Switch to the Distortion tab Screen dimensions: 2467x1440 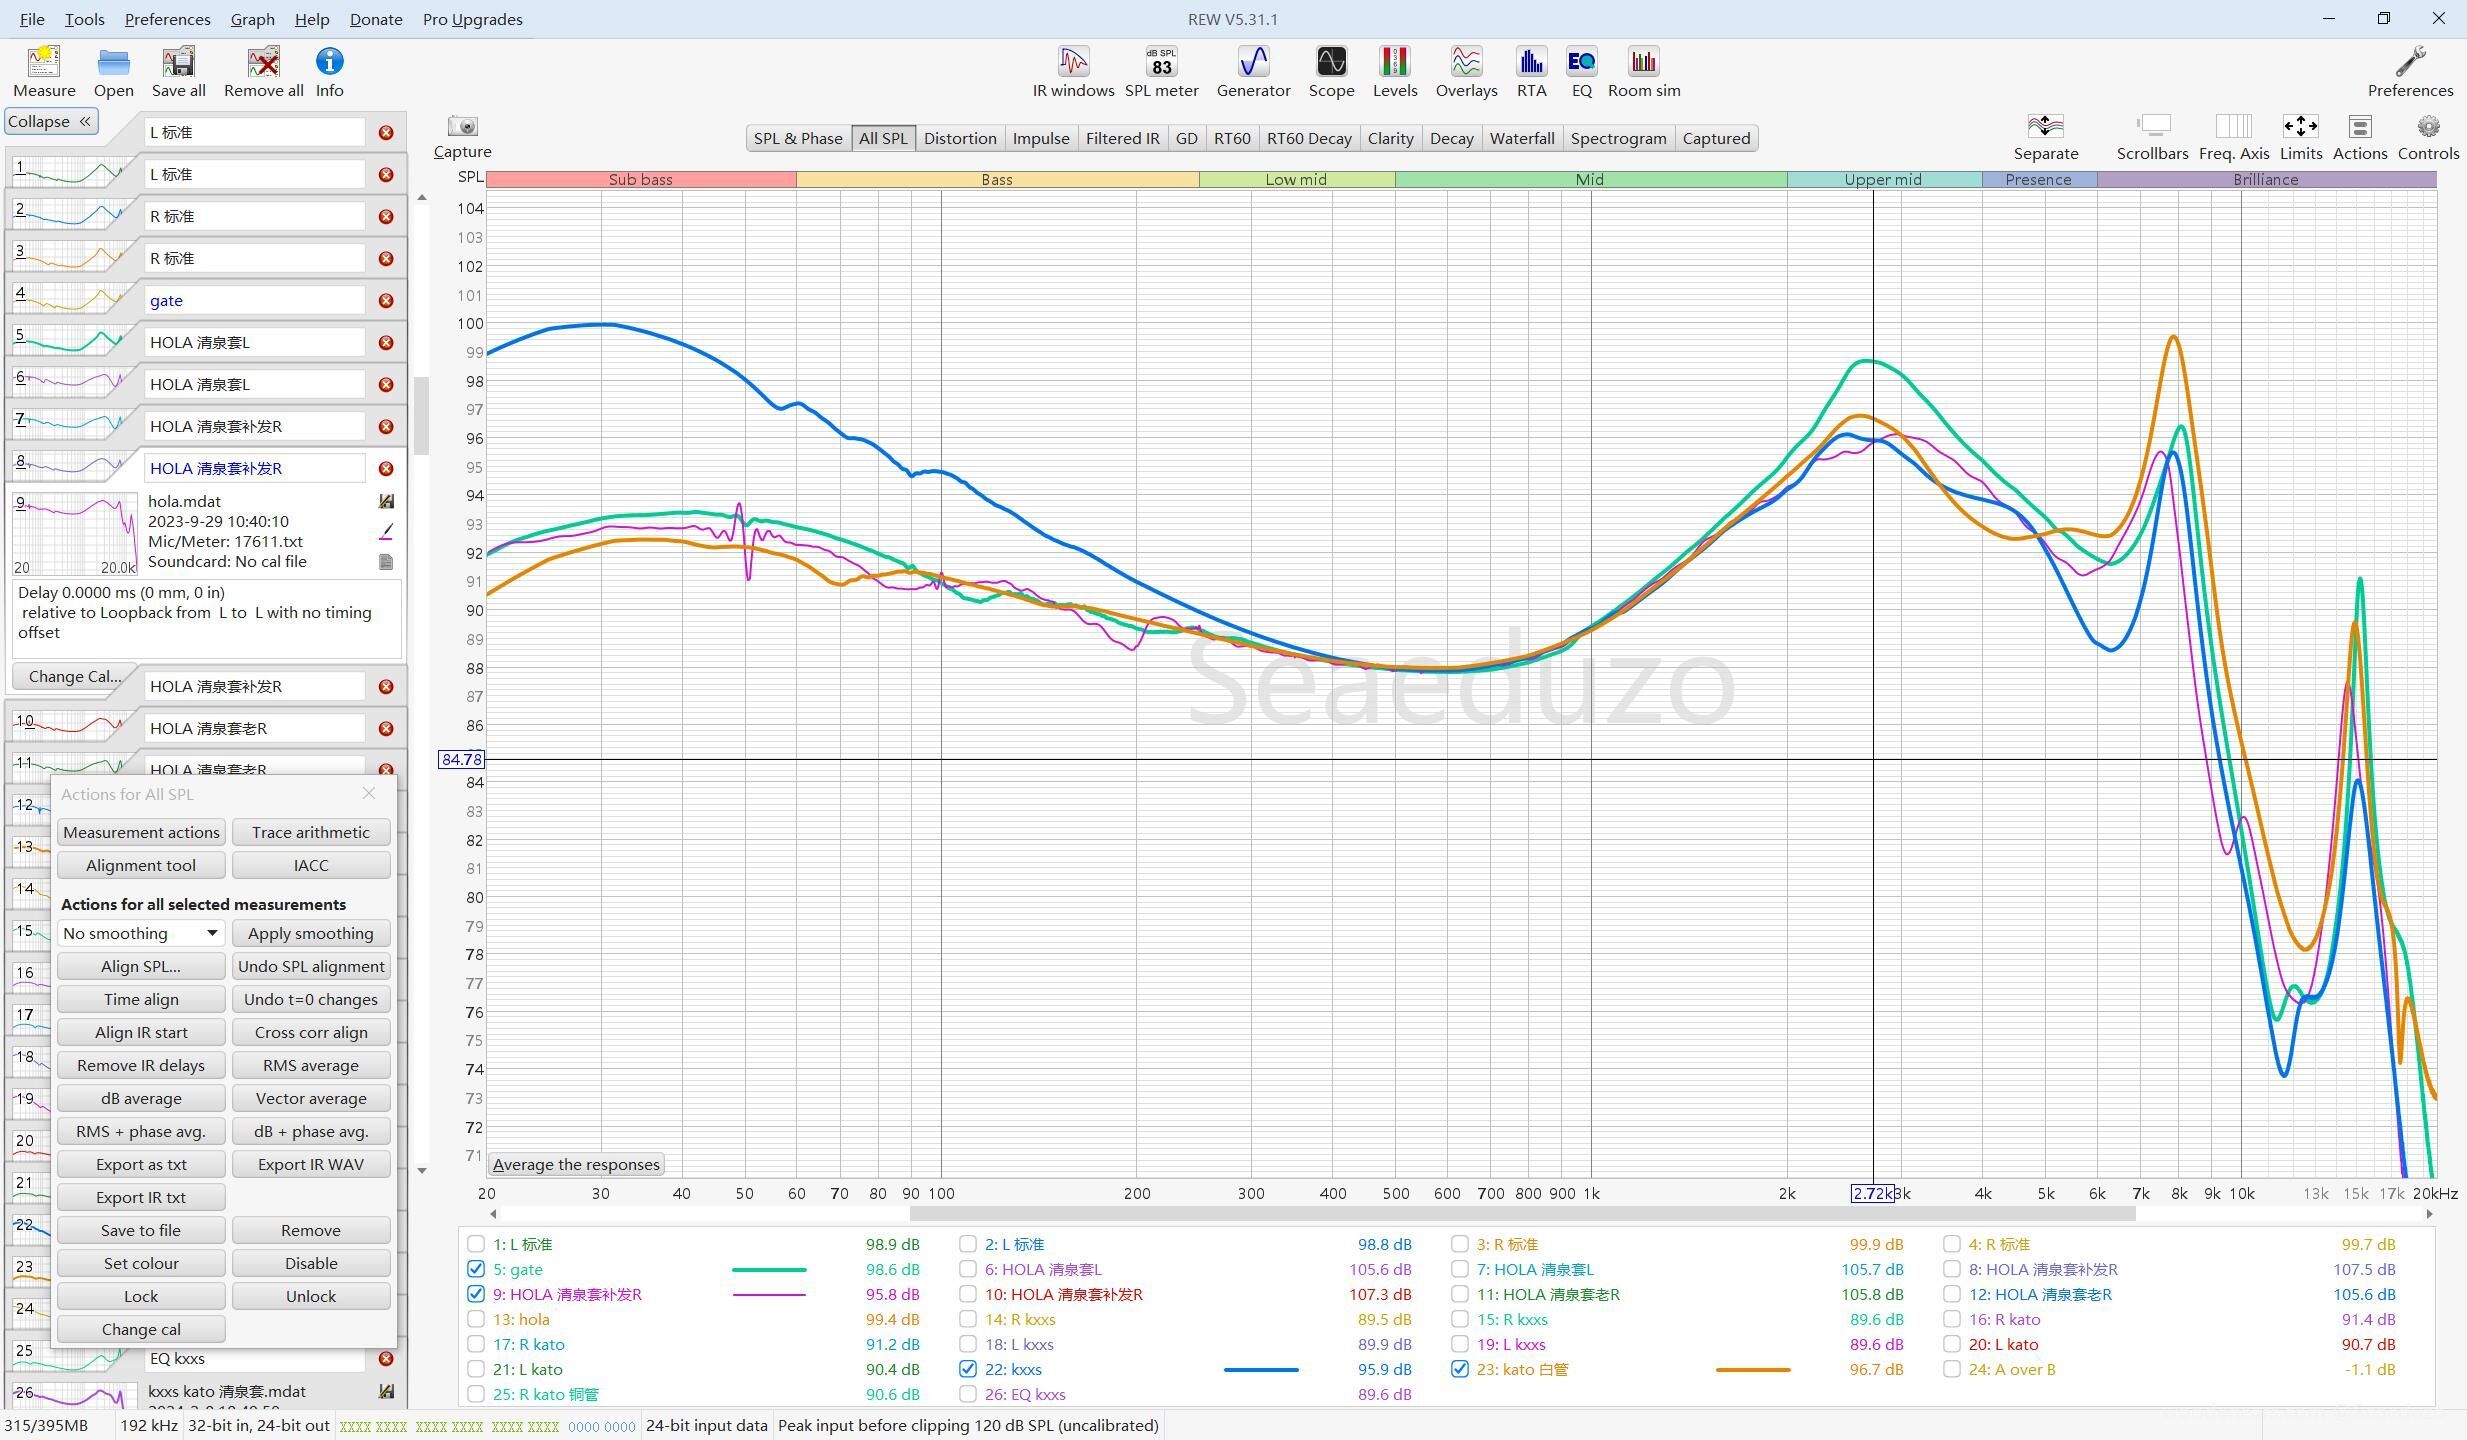tap(960, 138)
